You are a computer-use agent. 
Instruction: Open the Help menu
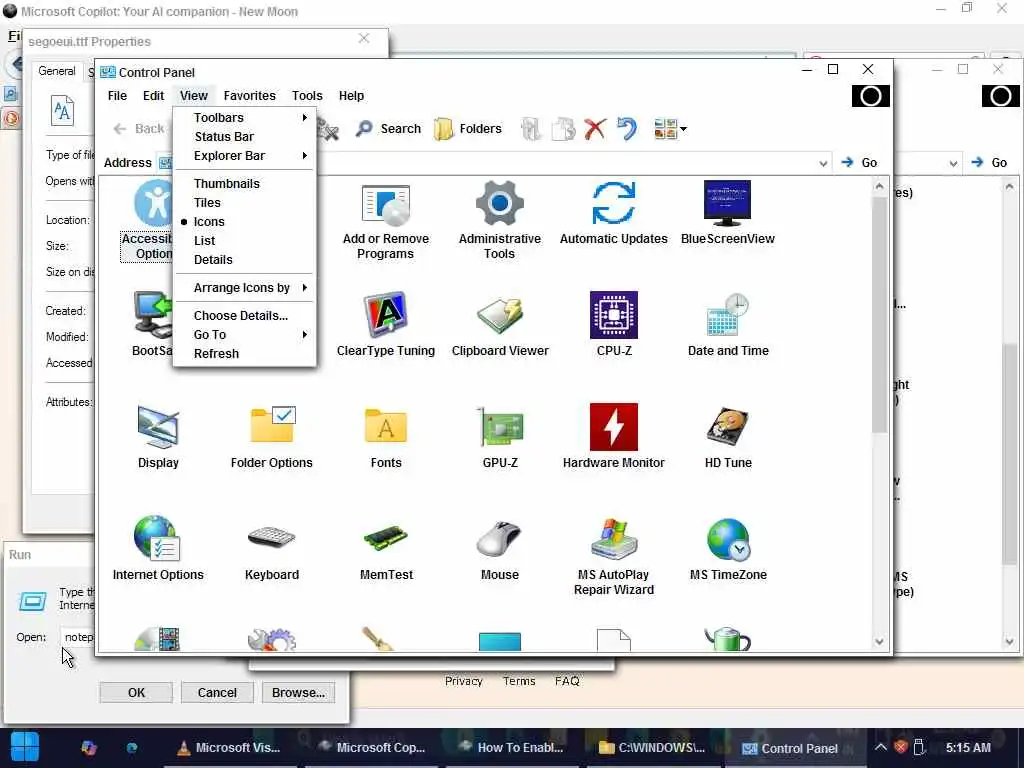click(x=351, y=95)
